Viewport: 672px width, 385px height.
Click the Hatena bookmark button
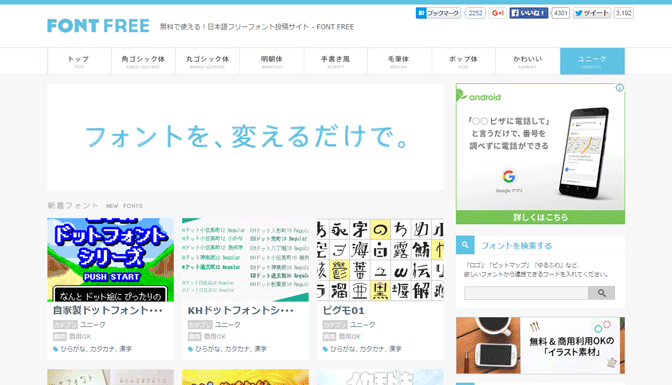438,13
